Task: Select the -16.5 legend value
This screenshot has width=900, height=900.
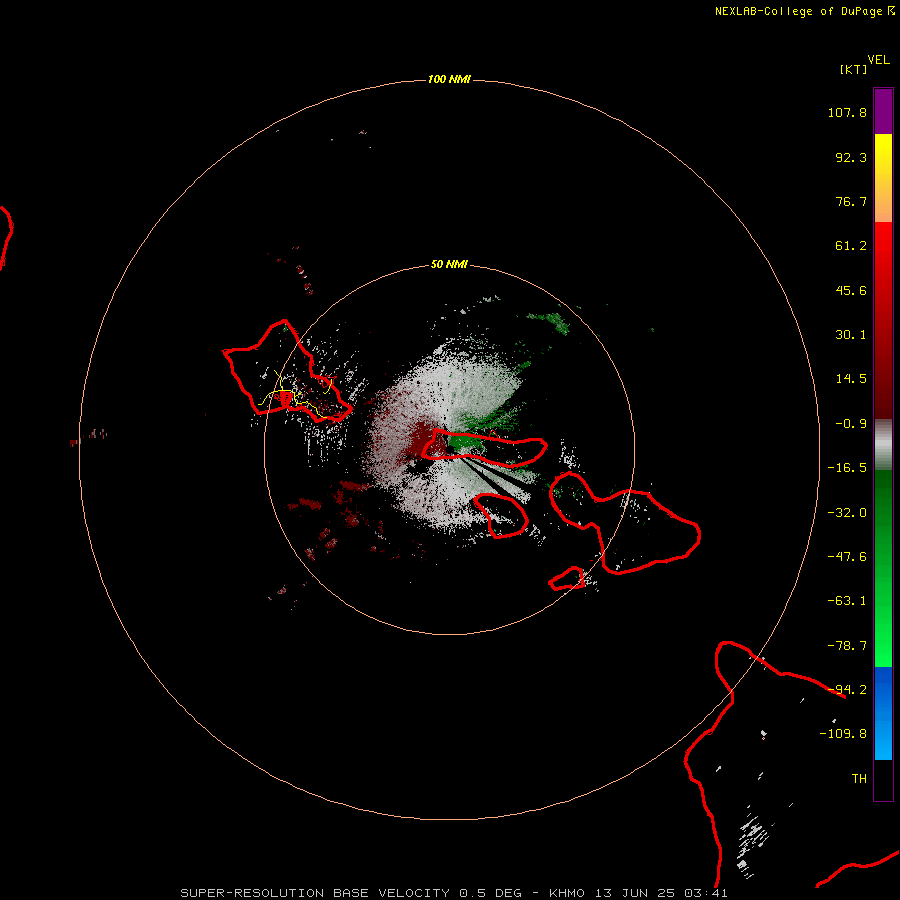Action: click(847, 468)
